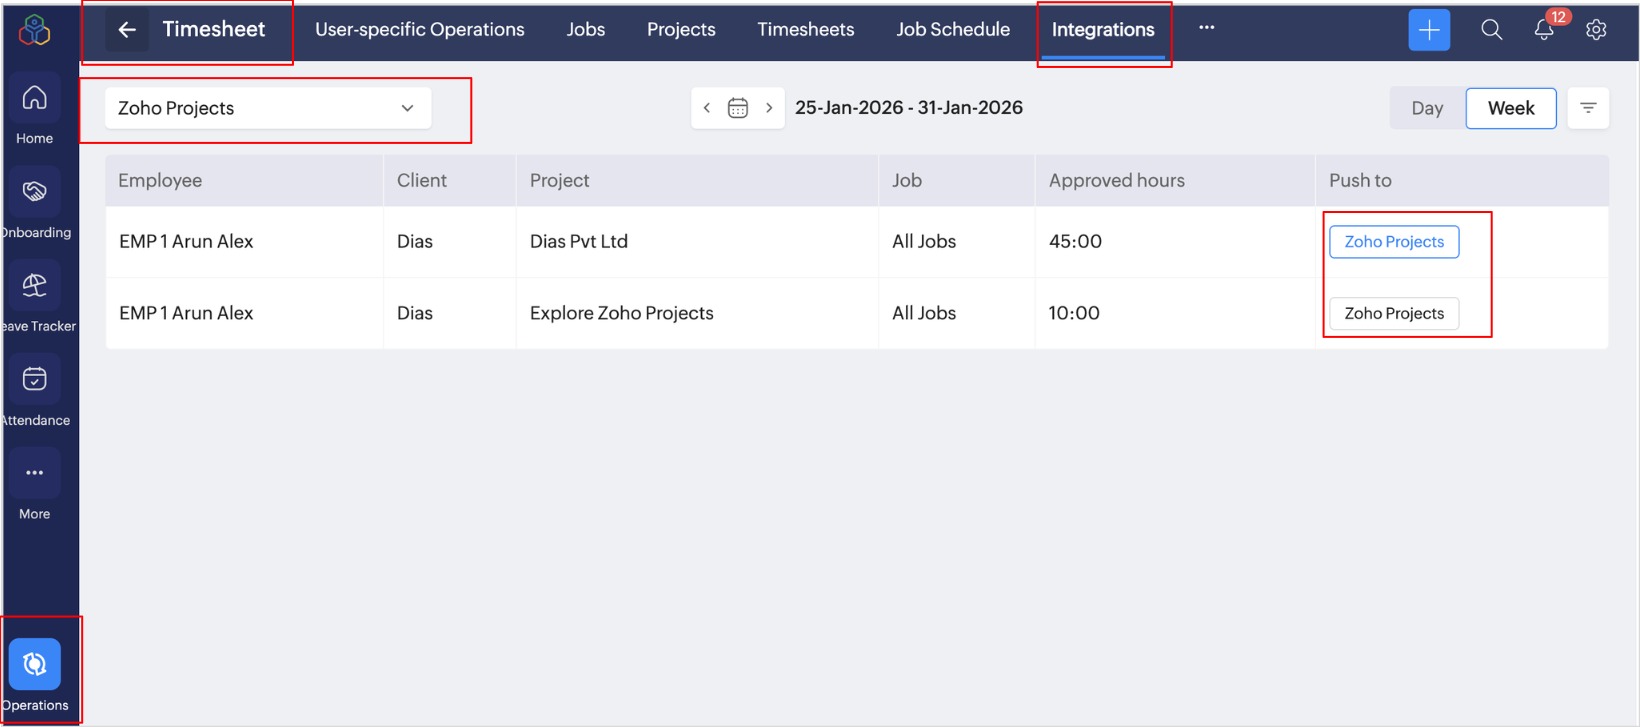
Task: Switch to Week view
Action: pos(1510,108)
